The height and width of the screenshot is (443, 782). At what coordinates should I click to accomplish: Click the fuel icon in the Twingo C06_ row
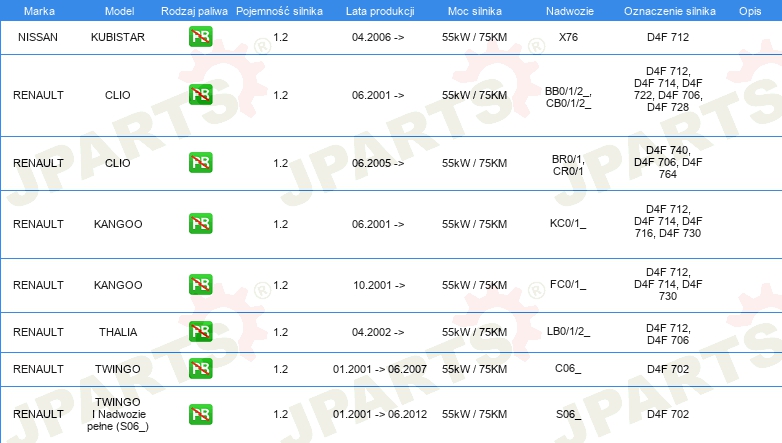pyautogui.click(x=200, y=369)
